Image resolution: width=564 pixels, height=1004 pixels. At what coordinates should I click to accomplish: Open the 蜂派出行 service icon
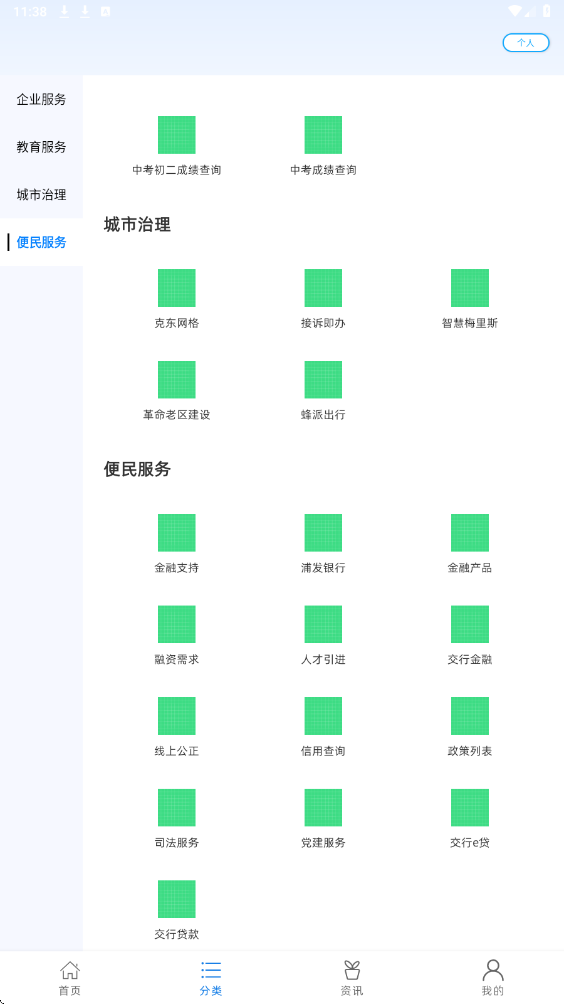pos(323,380)
